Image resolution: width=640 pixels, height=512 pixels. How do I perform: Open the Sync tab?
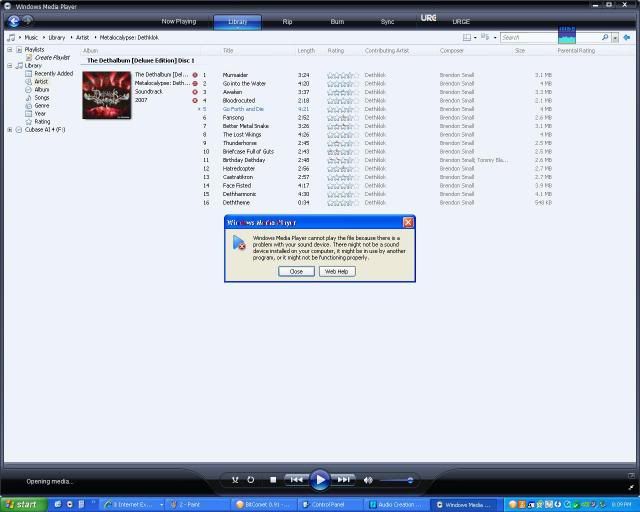[387, 22]
